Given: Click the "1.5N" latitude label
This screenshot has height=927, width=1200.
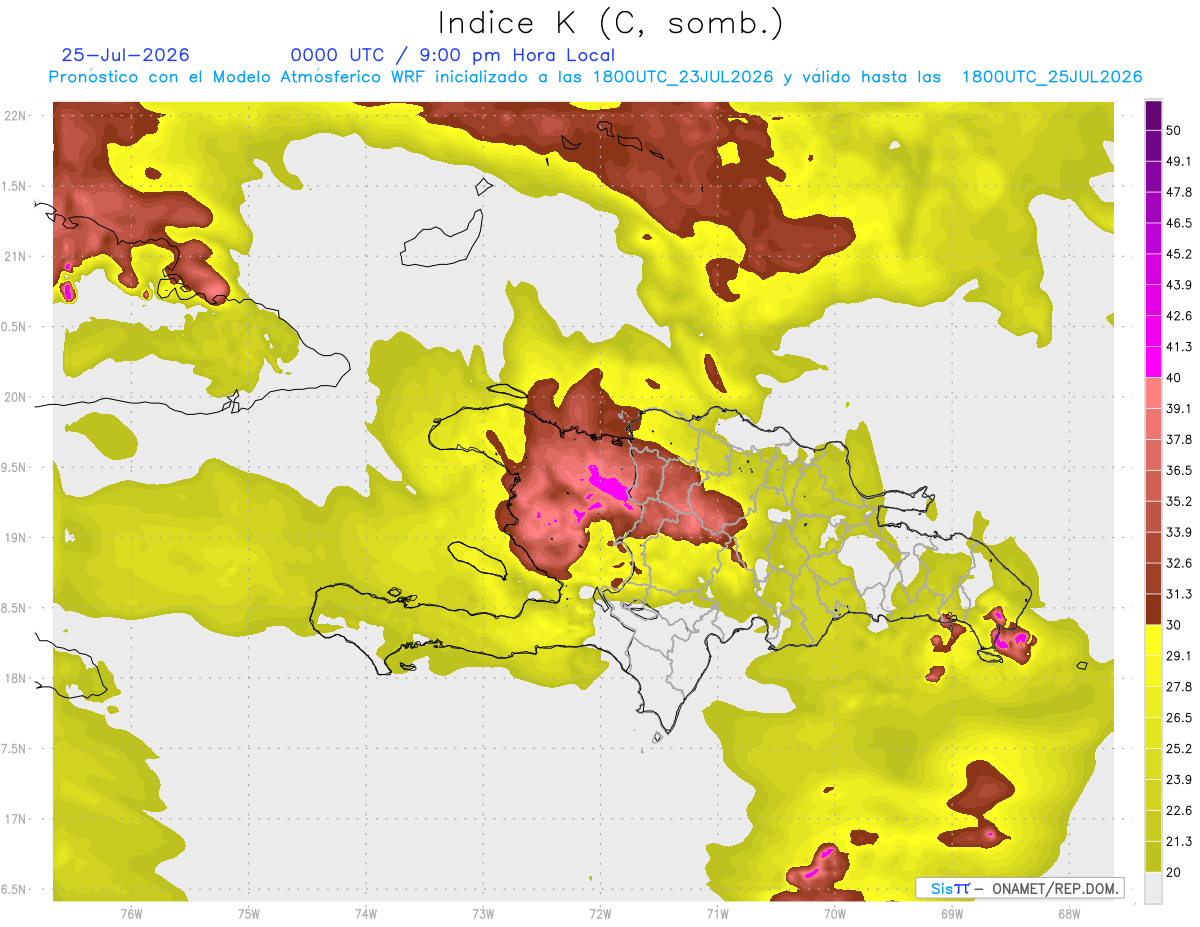Looking at the screenshot, I should (x=13, y=186).
